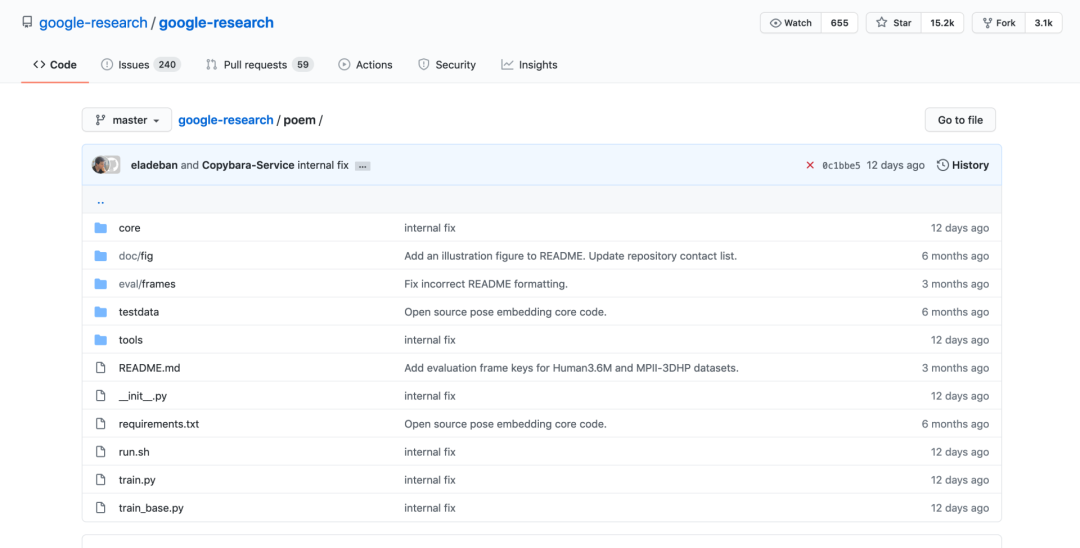
Task: Star the google-research repository
Action: click(894, 23)
